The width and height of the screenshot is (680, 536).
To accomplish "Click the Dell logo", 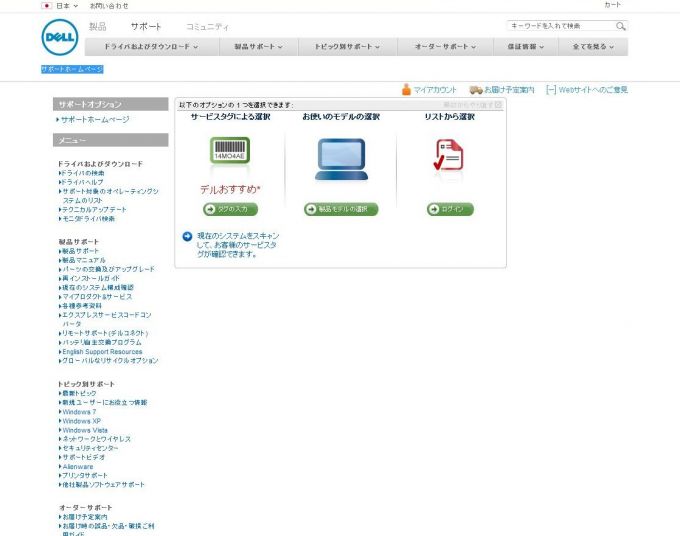I will coord(60,37).
